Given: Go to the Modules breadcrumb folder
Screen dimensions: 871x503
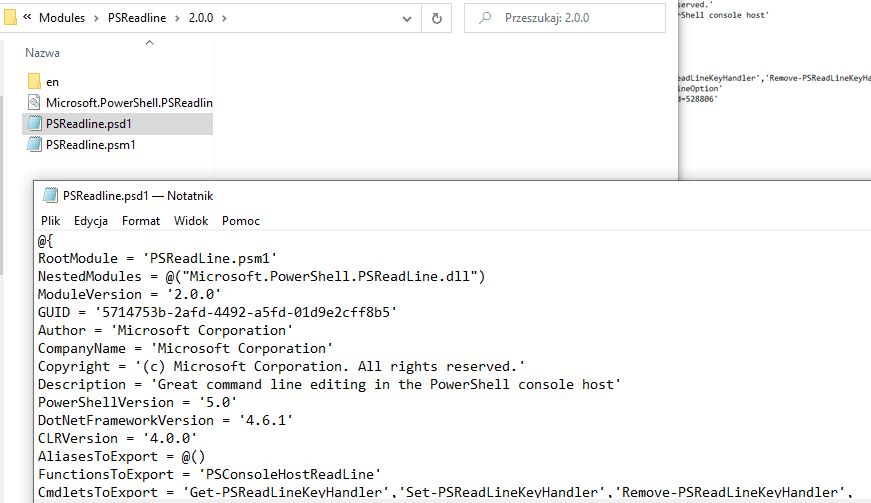Looking at the screenshot, I should coord(62,18).
